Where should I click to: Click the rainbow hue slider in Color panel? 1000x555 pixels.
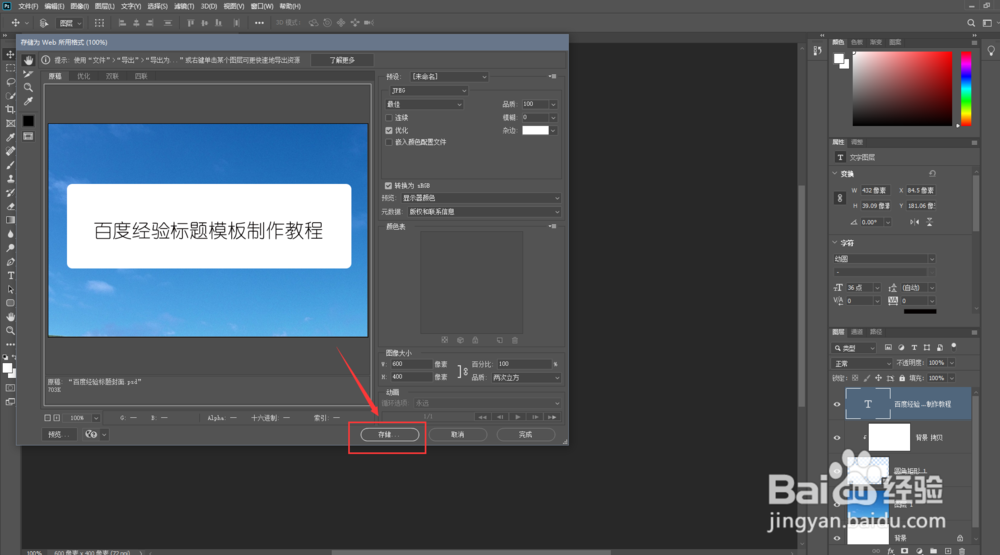pos(966,88)
